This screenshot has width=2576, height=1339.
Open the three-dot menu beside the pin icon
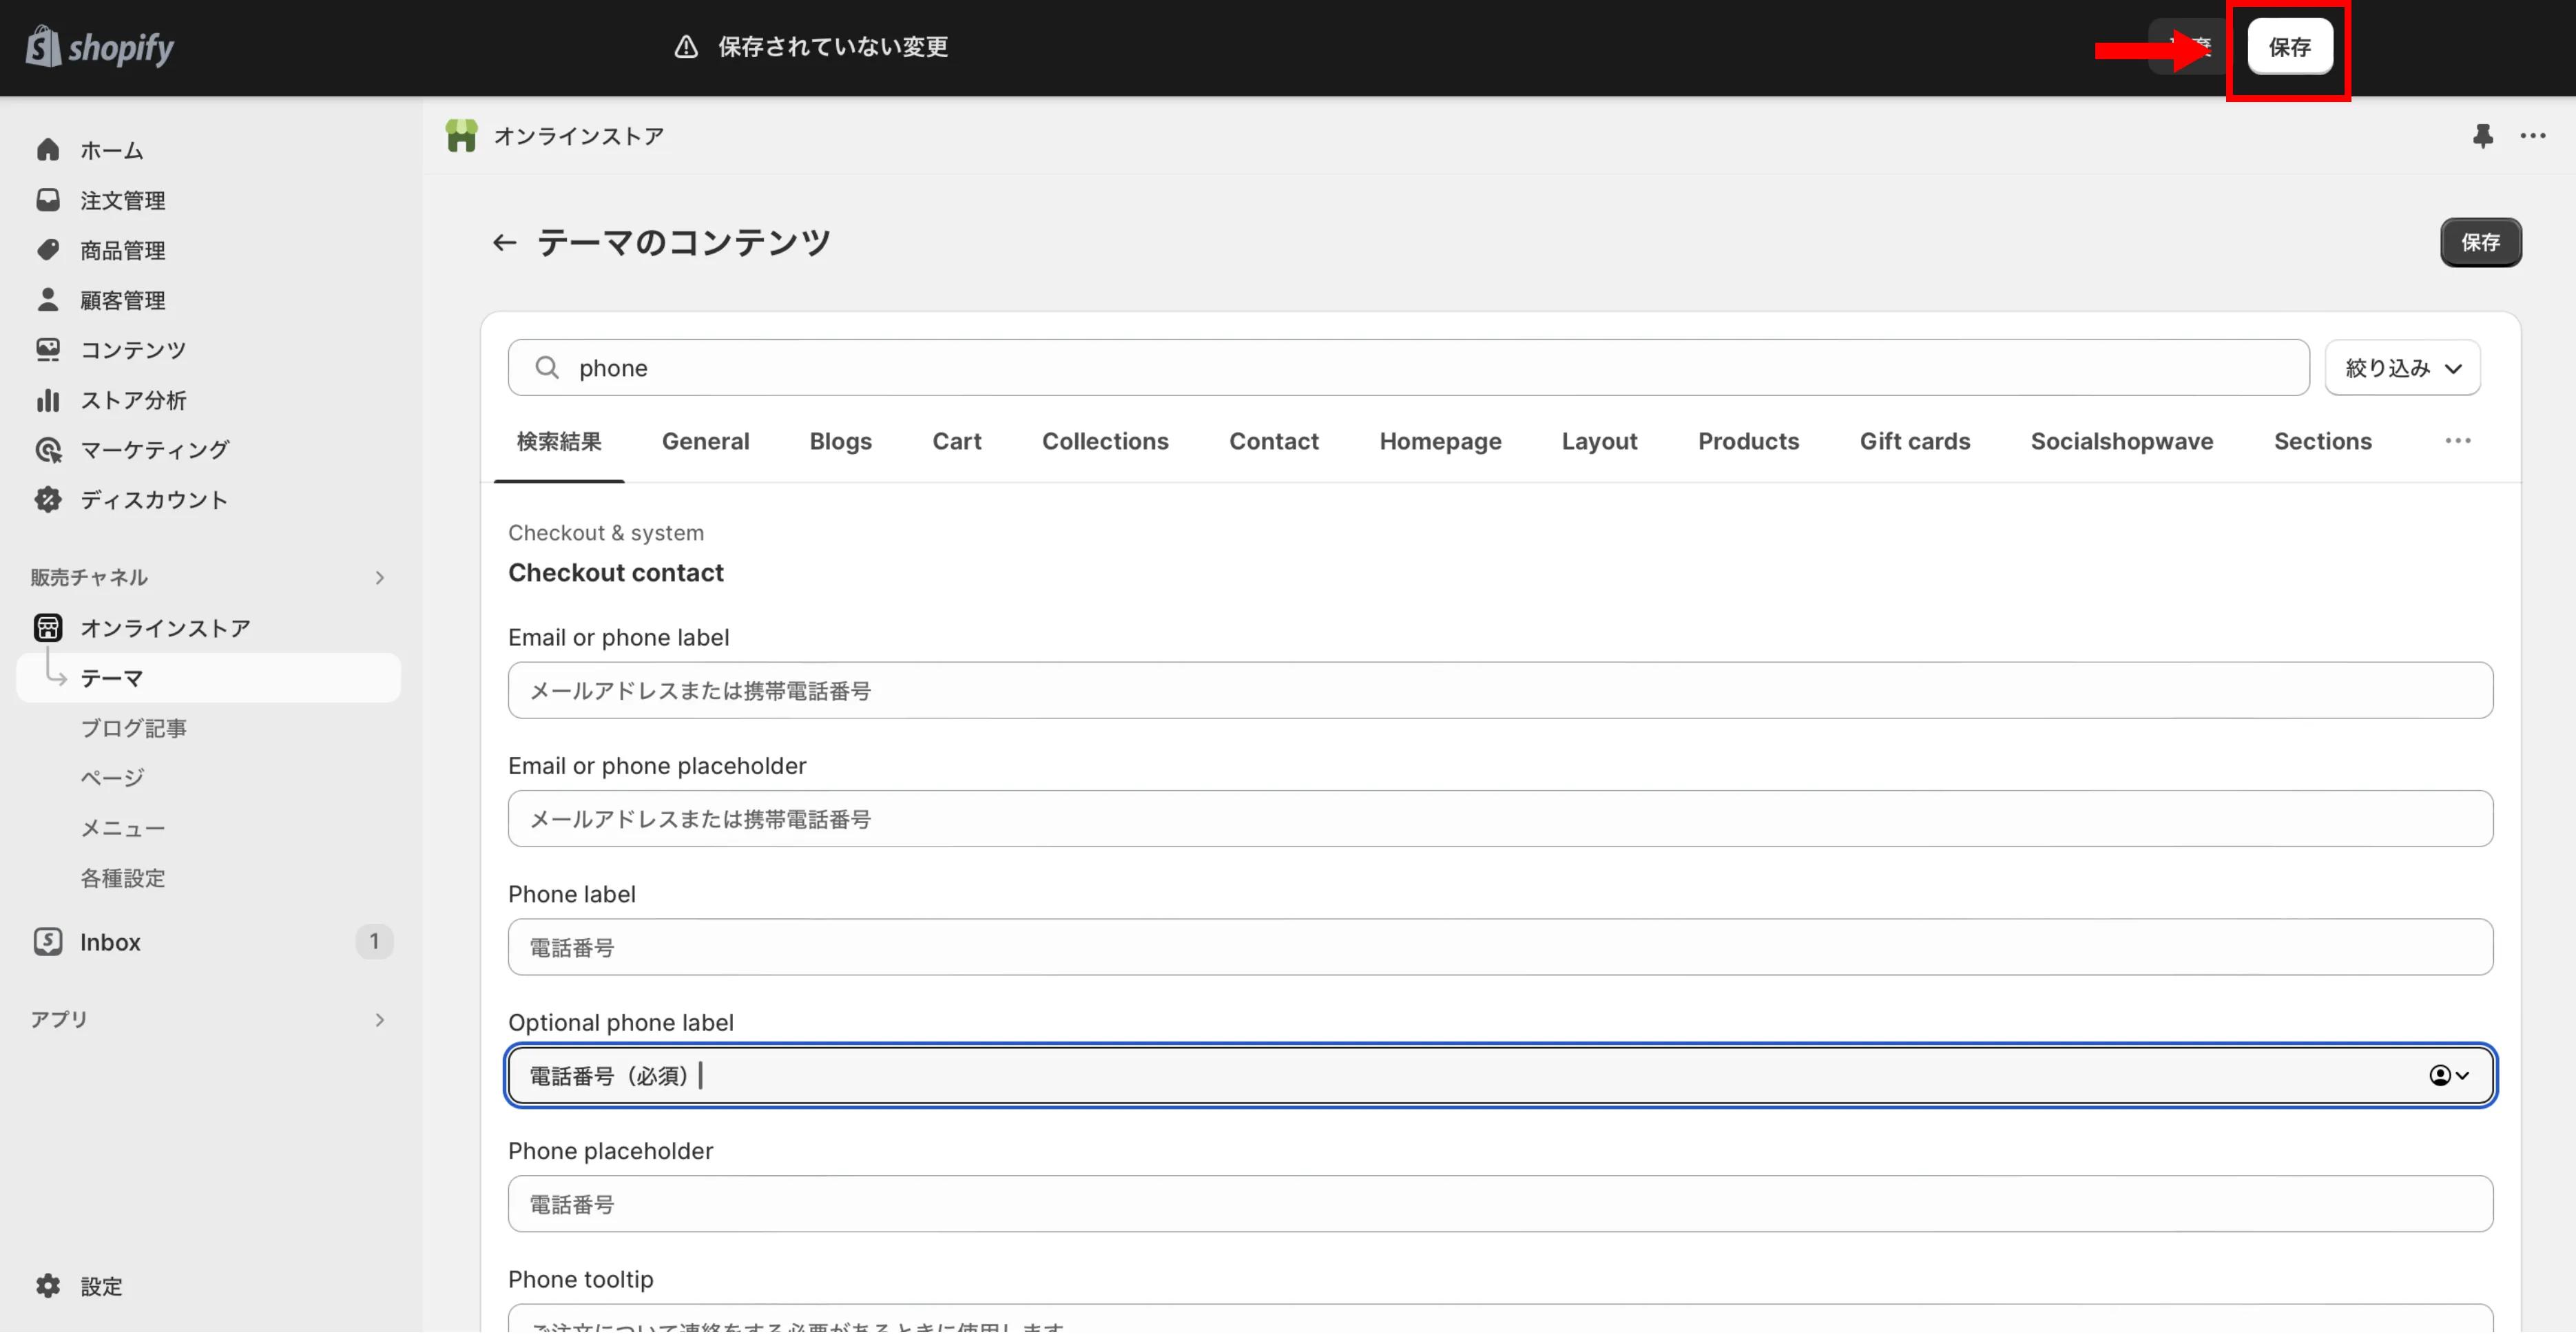click(x=2532, y=136)
